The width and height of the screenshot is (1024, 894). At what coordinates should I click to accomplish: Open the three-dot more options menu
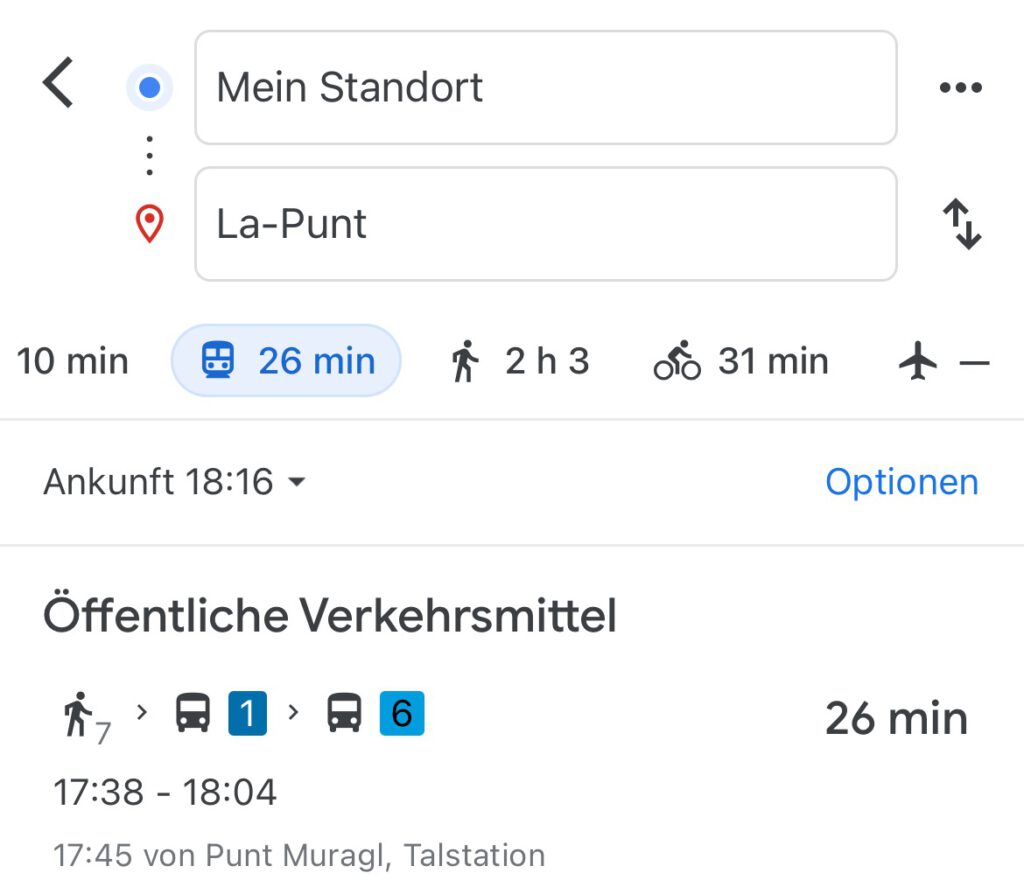960,87
